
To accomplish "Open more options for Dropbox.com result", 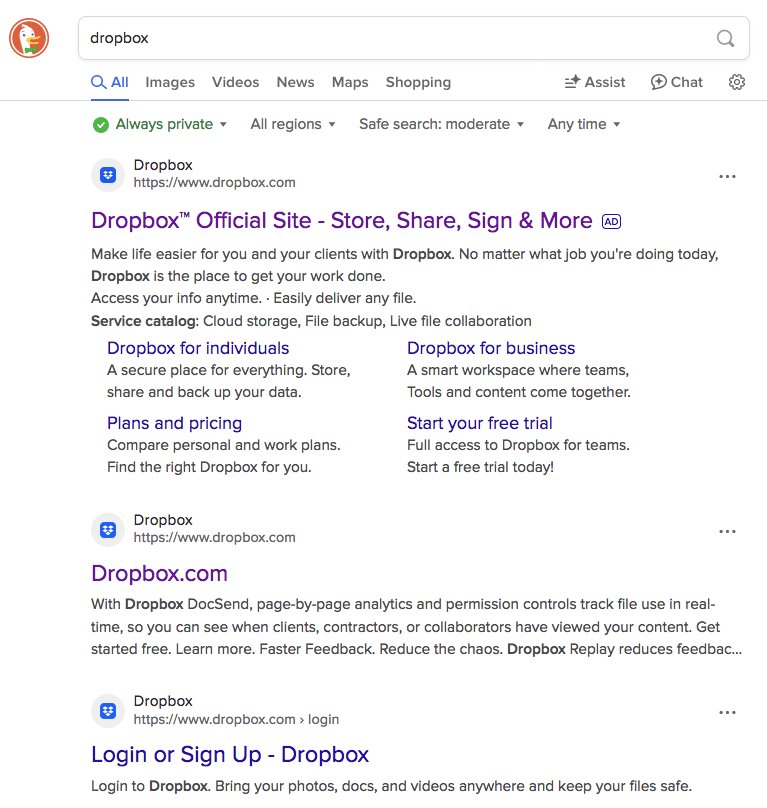I will [727, 531].
